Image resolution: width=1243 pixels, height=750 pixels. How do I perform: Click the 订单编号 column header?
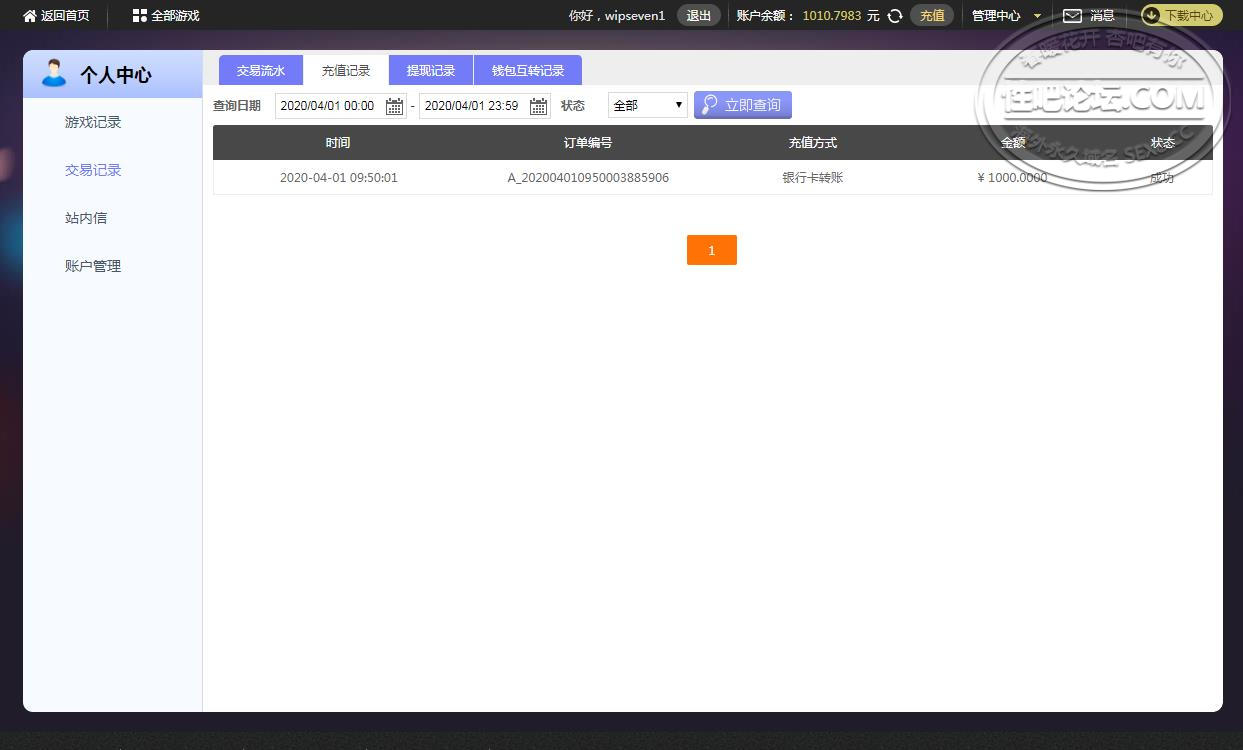pyautogui.click(x=588, y=143)
